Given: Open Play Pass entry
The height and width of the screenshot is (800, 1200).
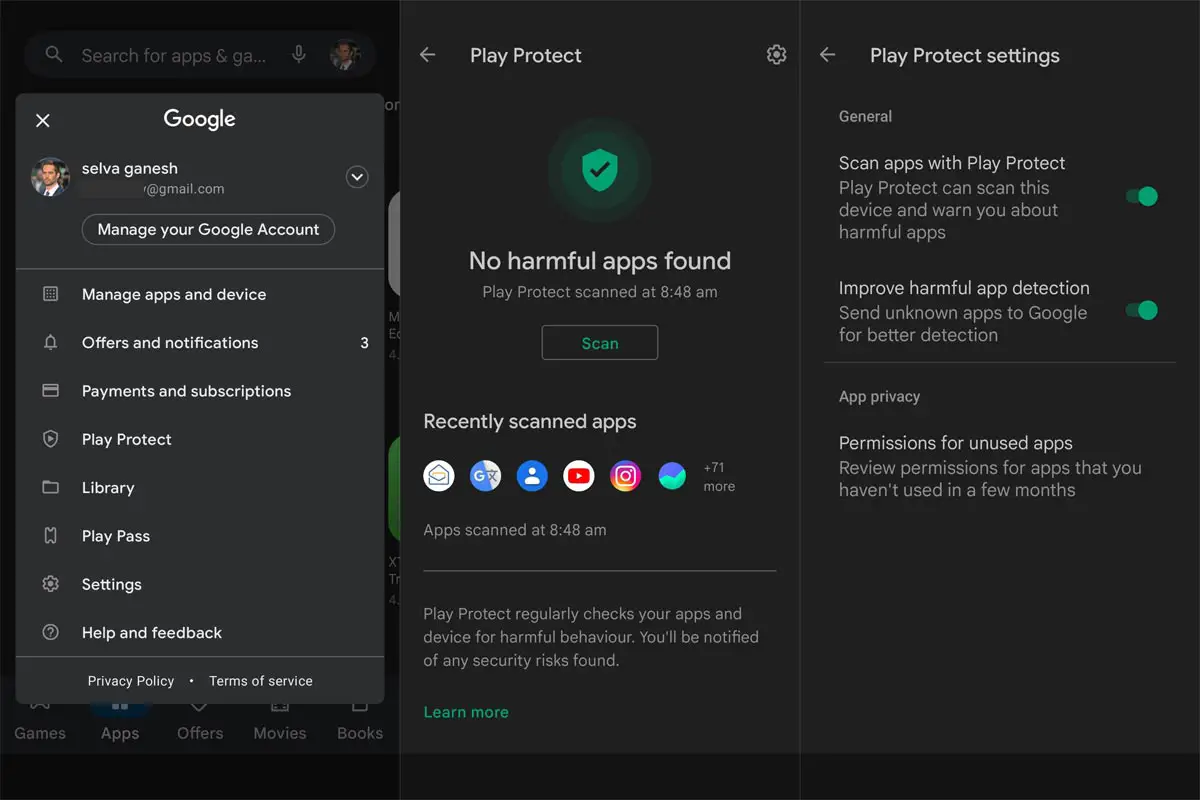Looking at the screenshot, I should click(x=200, y=536).
